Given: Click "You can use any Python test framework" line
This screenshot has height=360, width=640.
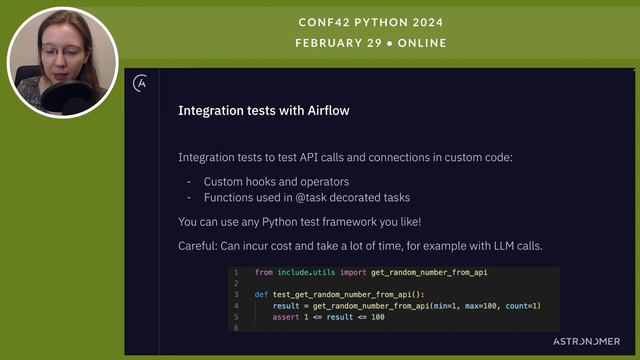Looking at the screenshot, I should 300,222.
